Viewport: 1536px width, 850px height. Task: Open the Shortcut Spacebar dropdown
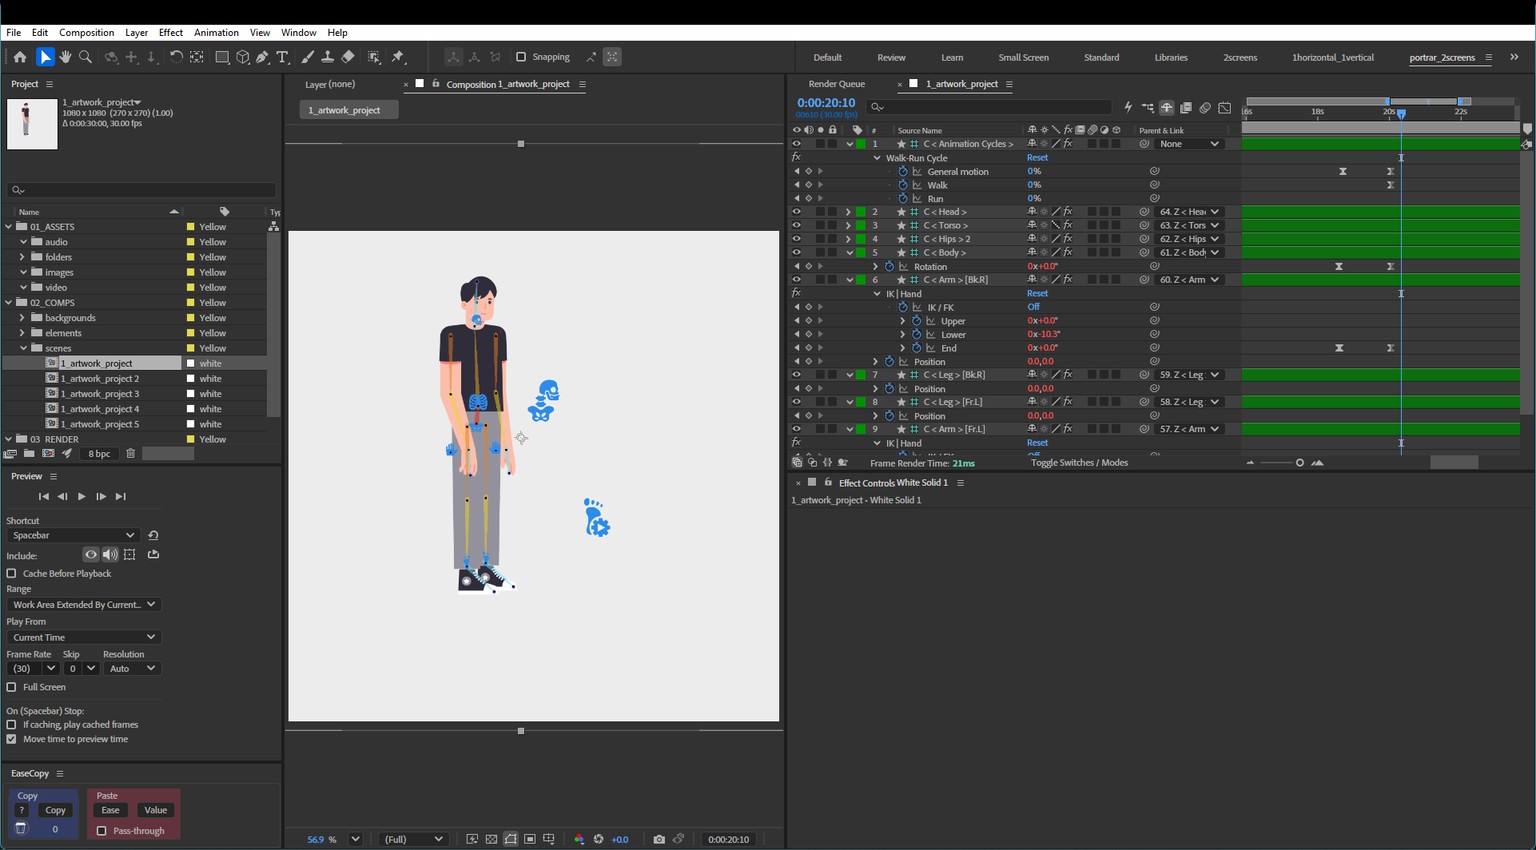click(x=73, y=535)
